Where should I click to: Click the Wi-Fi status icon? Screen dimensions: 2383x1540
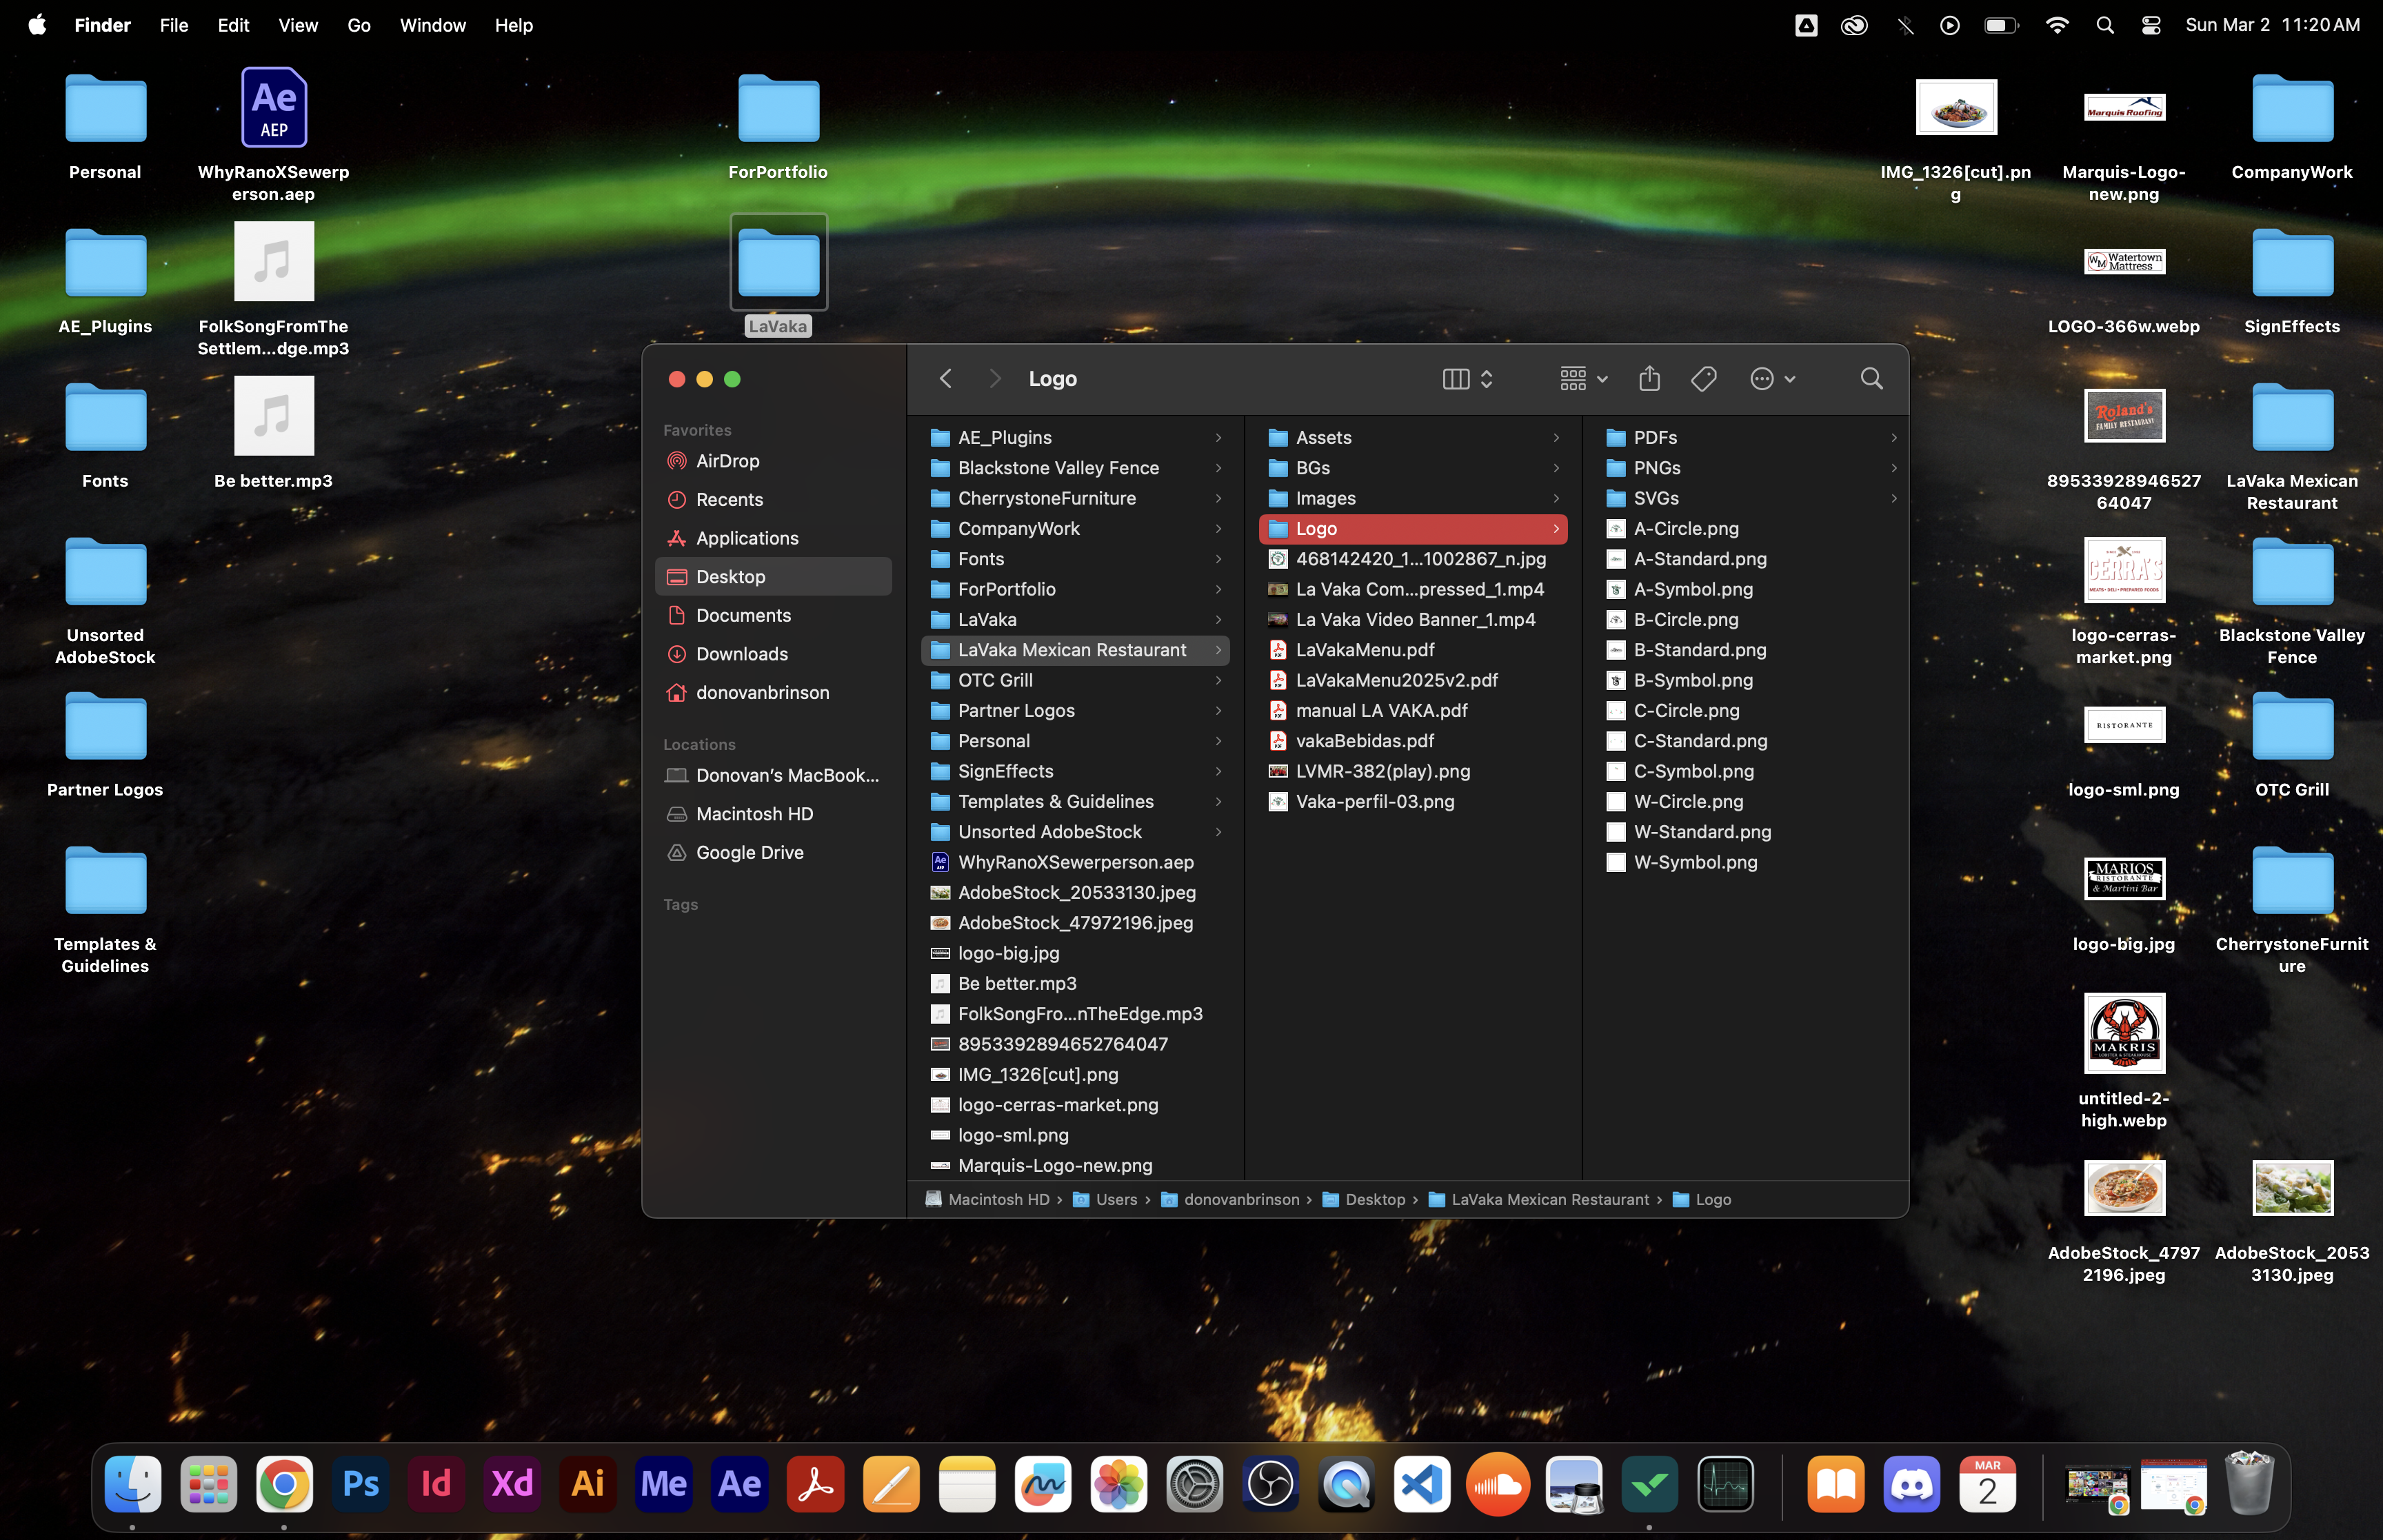click(x=2056, y=25)
